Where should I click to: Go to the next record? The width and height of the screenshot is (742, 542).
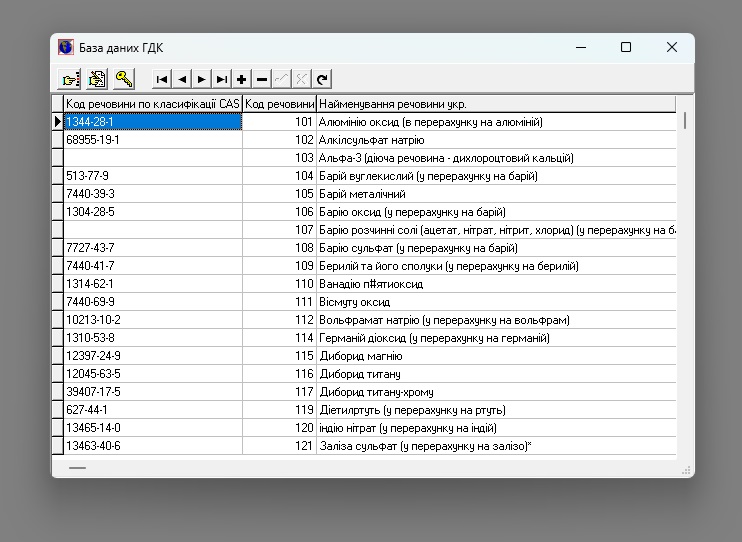point(202,79)
